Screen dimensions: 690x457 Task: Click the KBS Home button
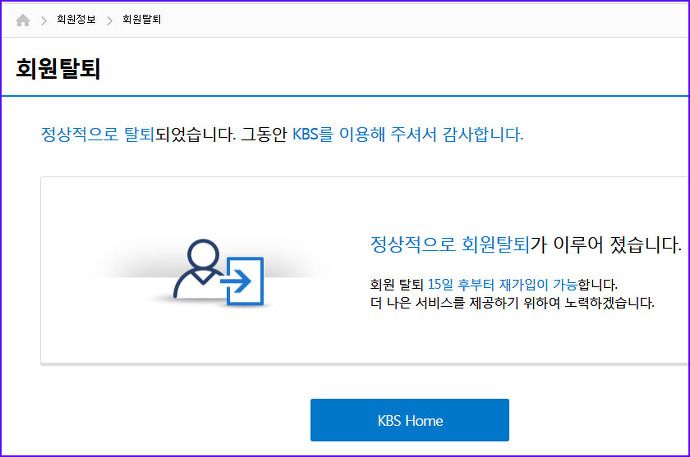(x=410, y=420)
